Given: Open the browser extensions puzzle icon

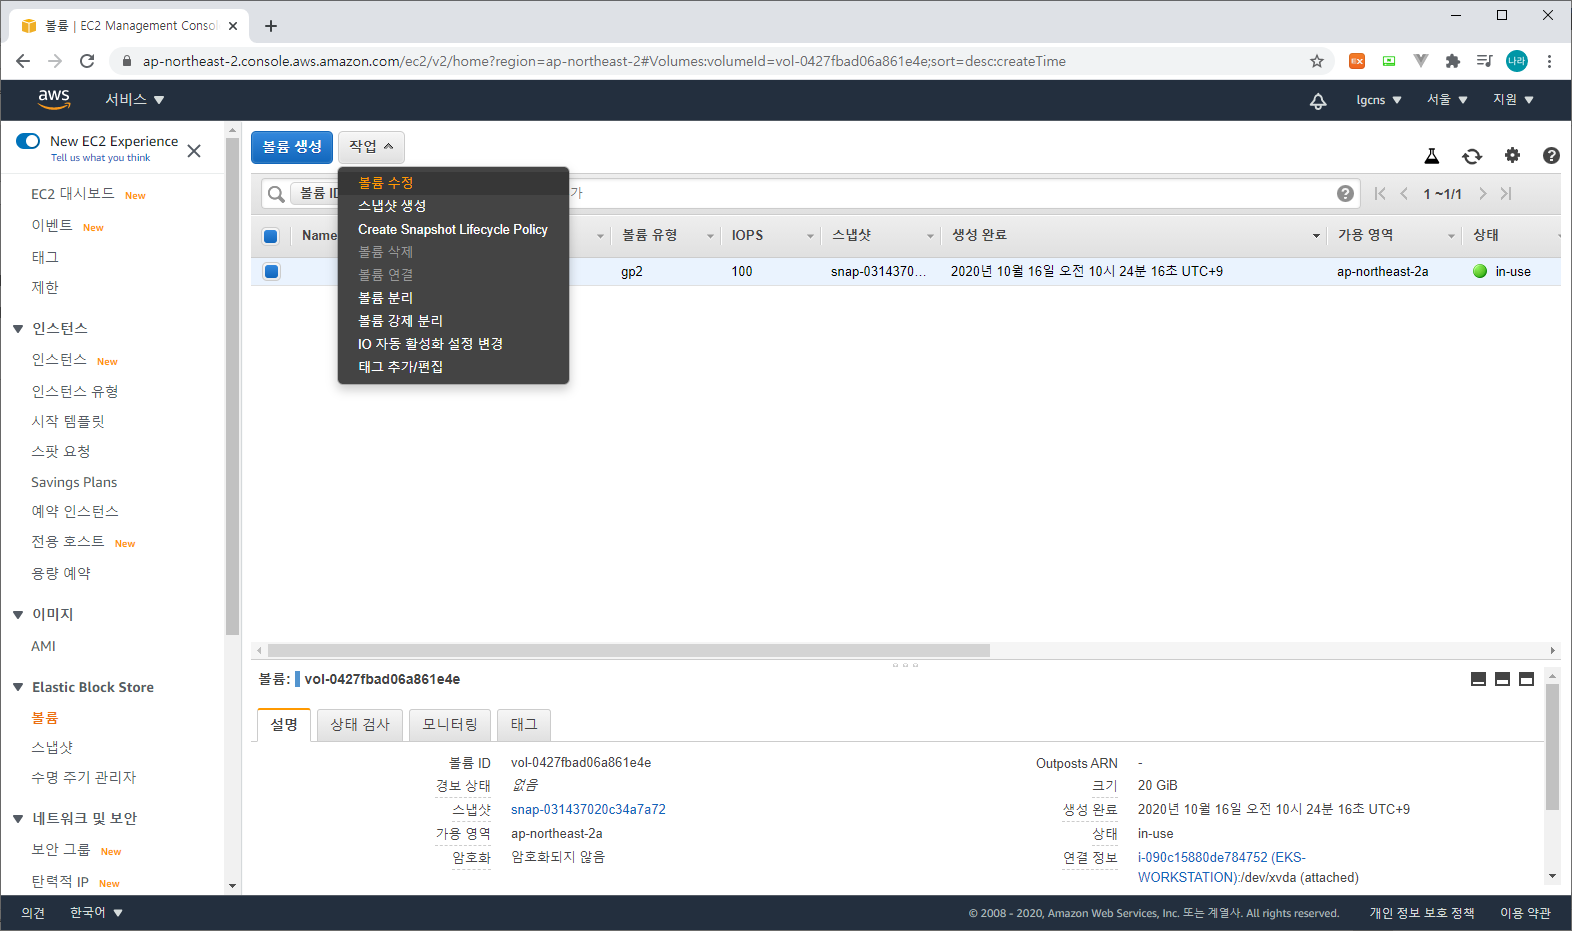Looking at the screenshot, I should click(1453, 61).
